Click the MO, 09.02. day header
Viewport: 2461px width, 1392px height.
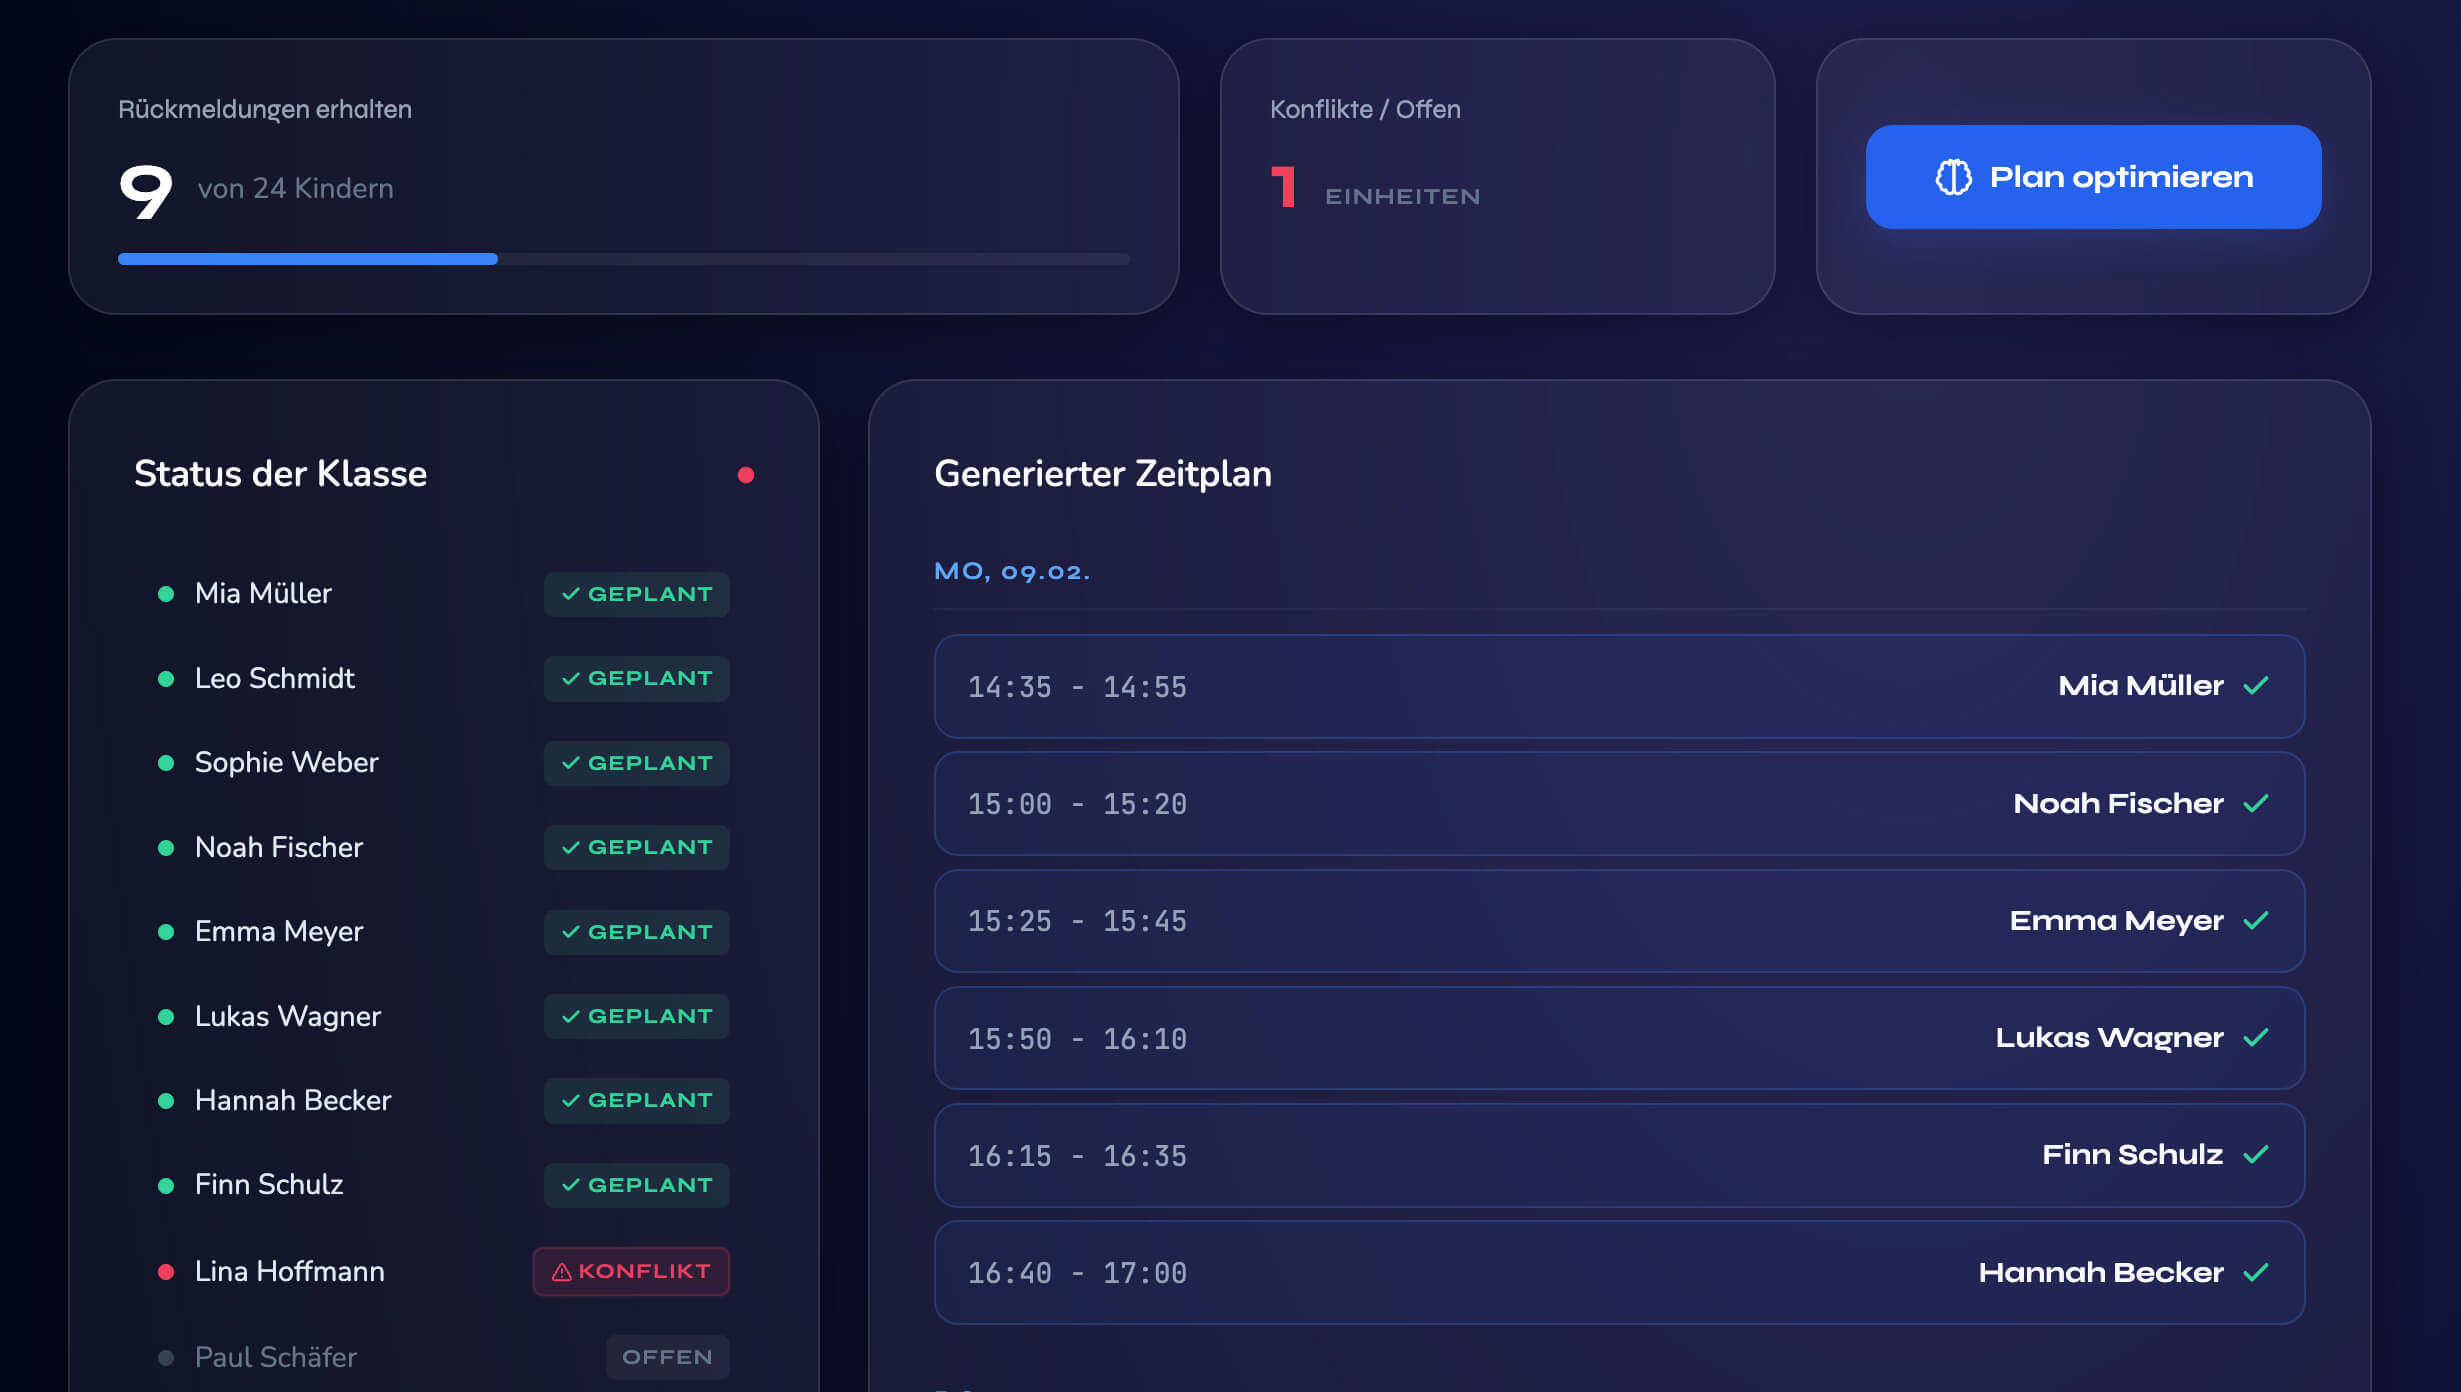pyautogui.click(x=1012, y=572)
